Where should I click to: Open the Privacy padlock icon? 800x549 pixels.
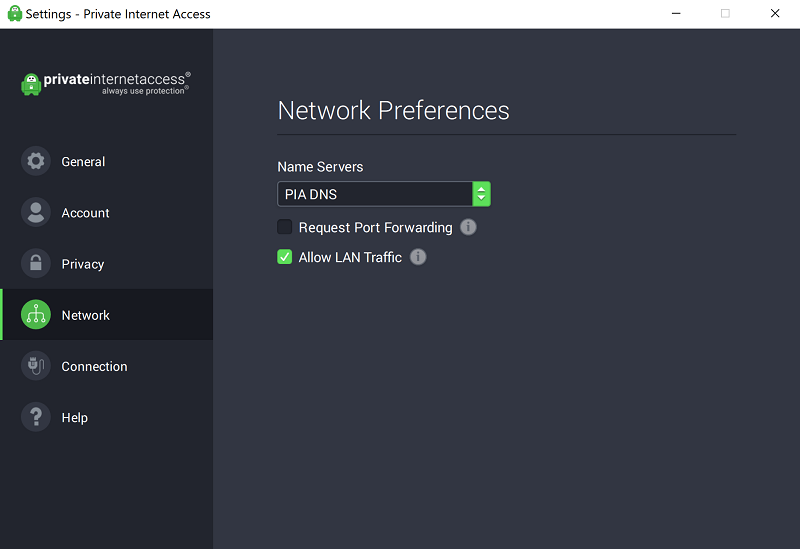(x=36, y=263)
